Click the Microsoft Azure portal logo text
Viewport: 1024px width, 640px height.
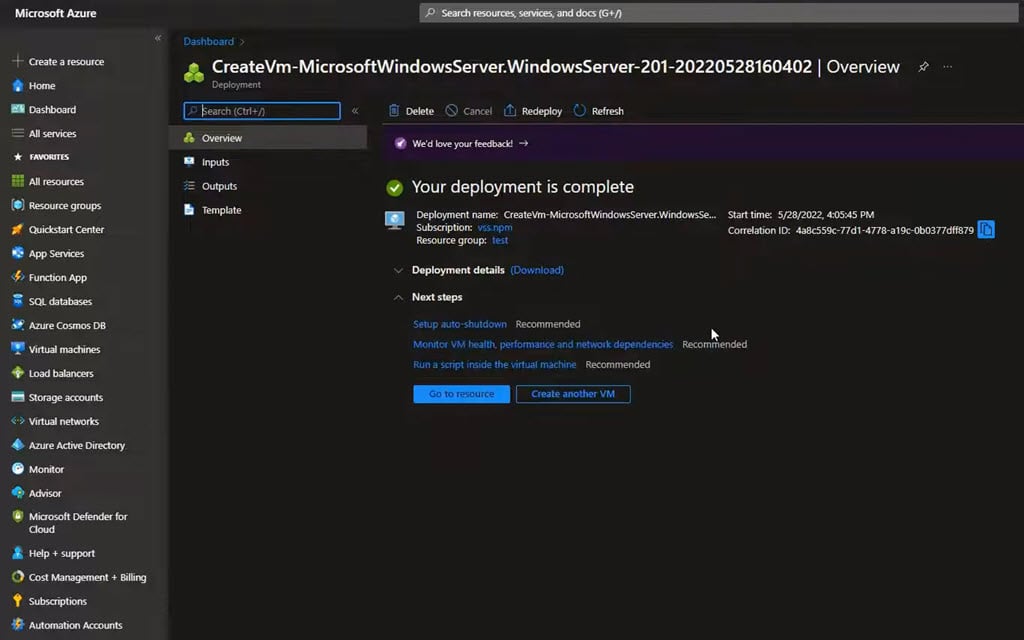[56, 13]
